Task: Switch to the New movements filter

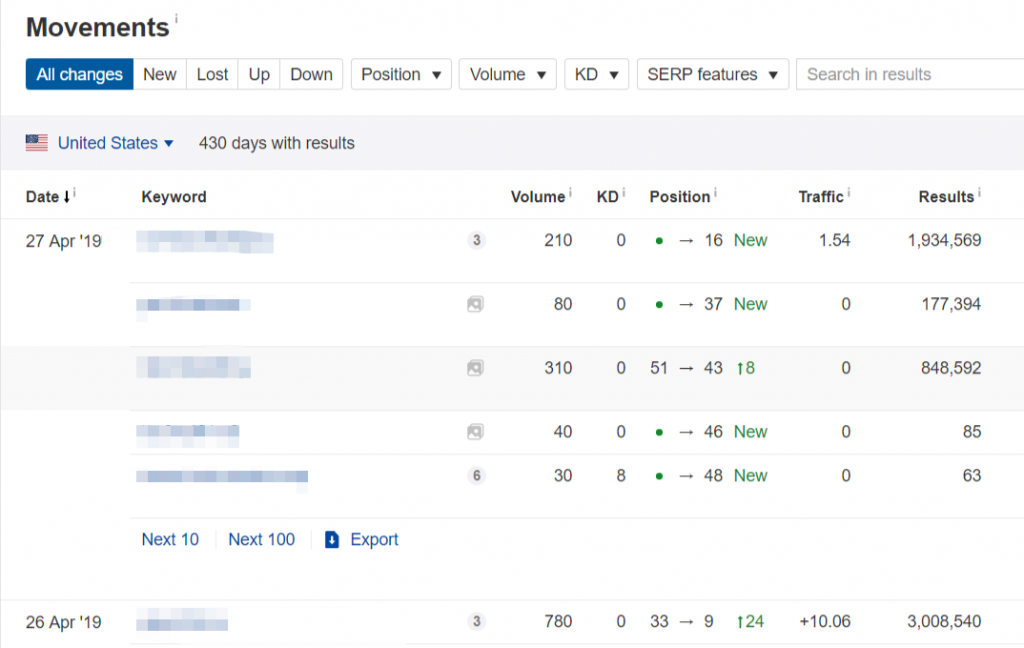Action: pos(160,74)
